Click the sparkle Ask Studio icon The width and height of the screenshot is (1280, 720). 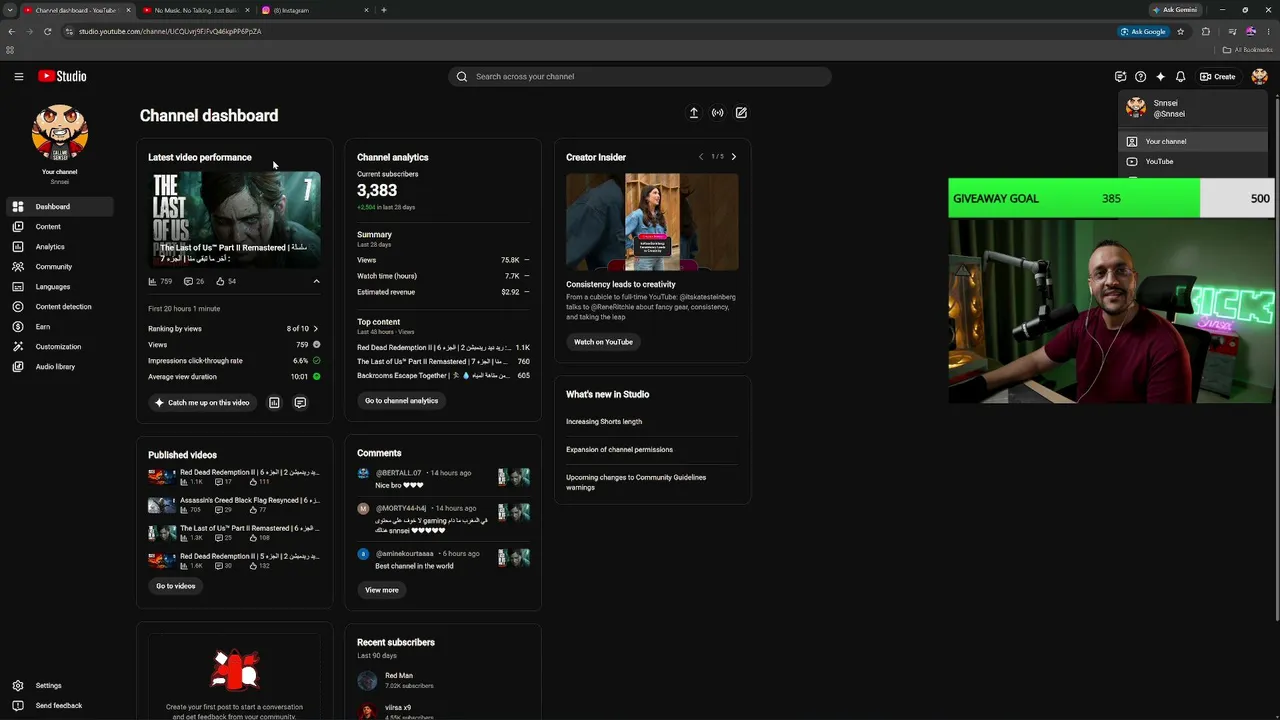click(x=1160, y=76)
